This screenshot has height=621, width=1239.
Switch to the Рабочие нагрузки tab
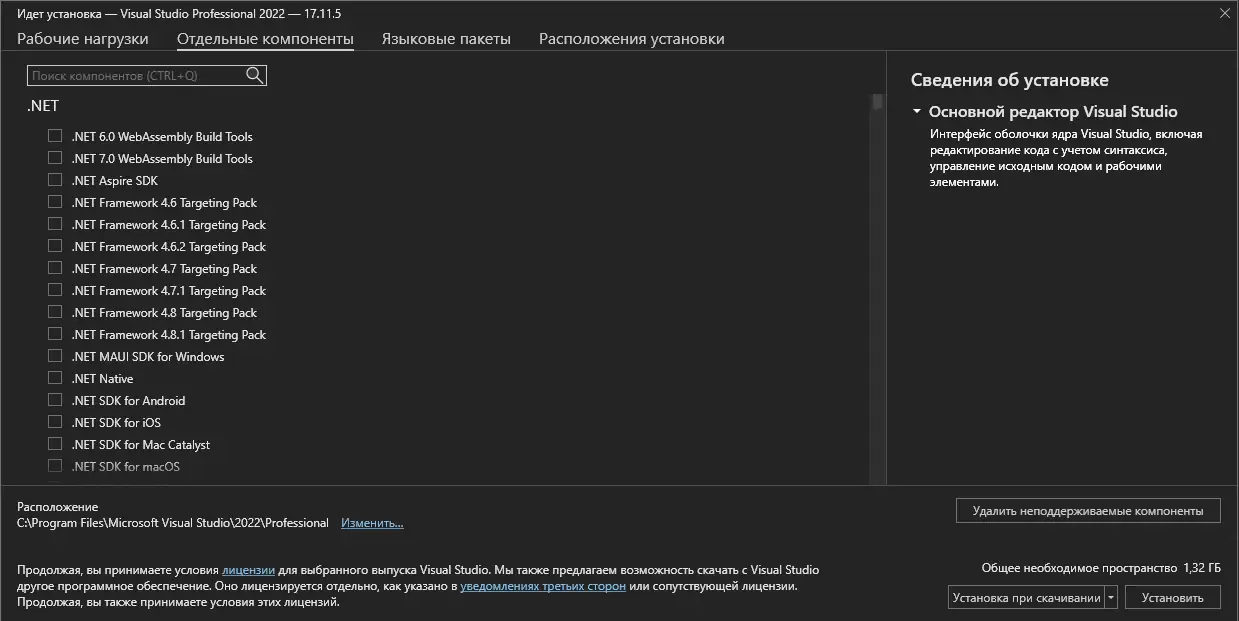[83, 39]
